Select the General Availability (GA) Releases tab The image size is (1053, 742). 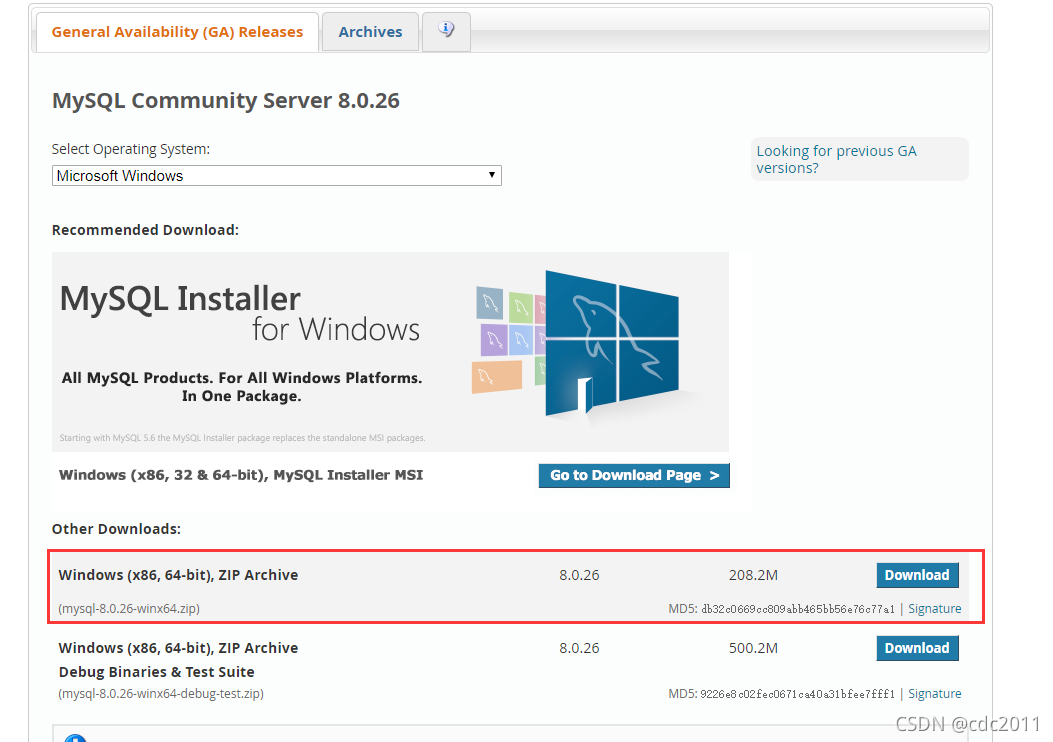tap(177, 31)
